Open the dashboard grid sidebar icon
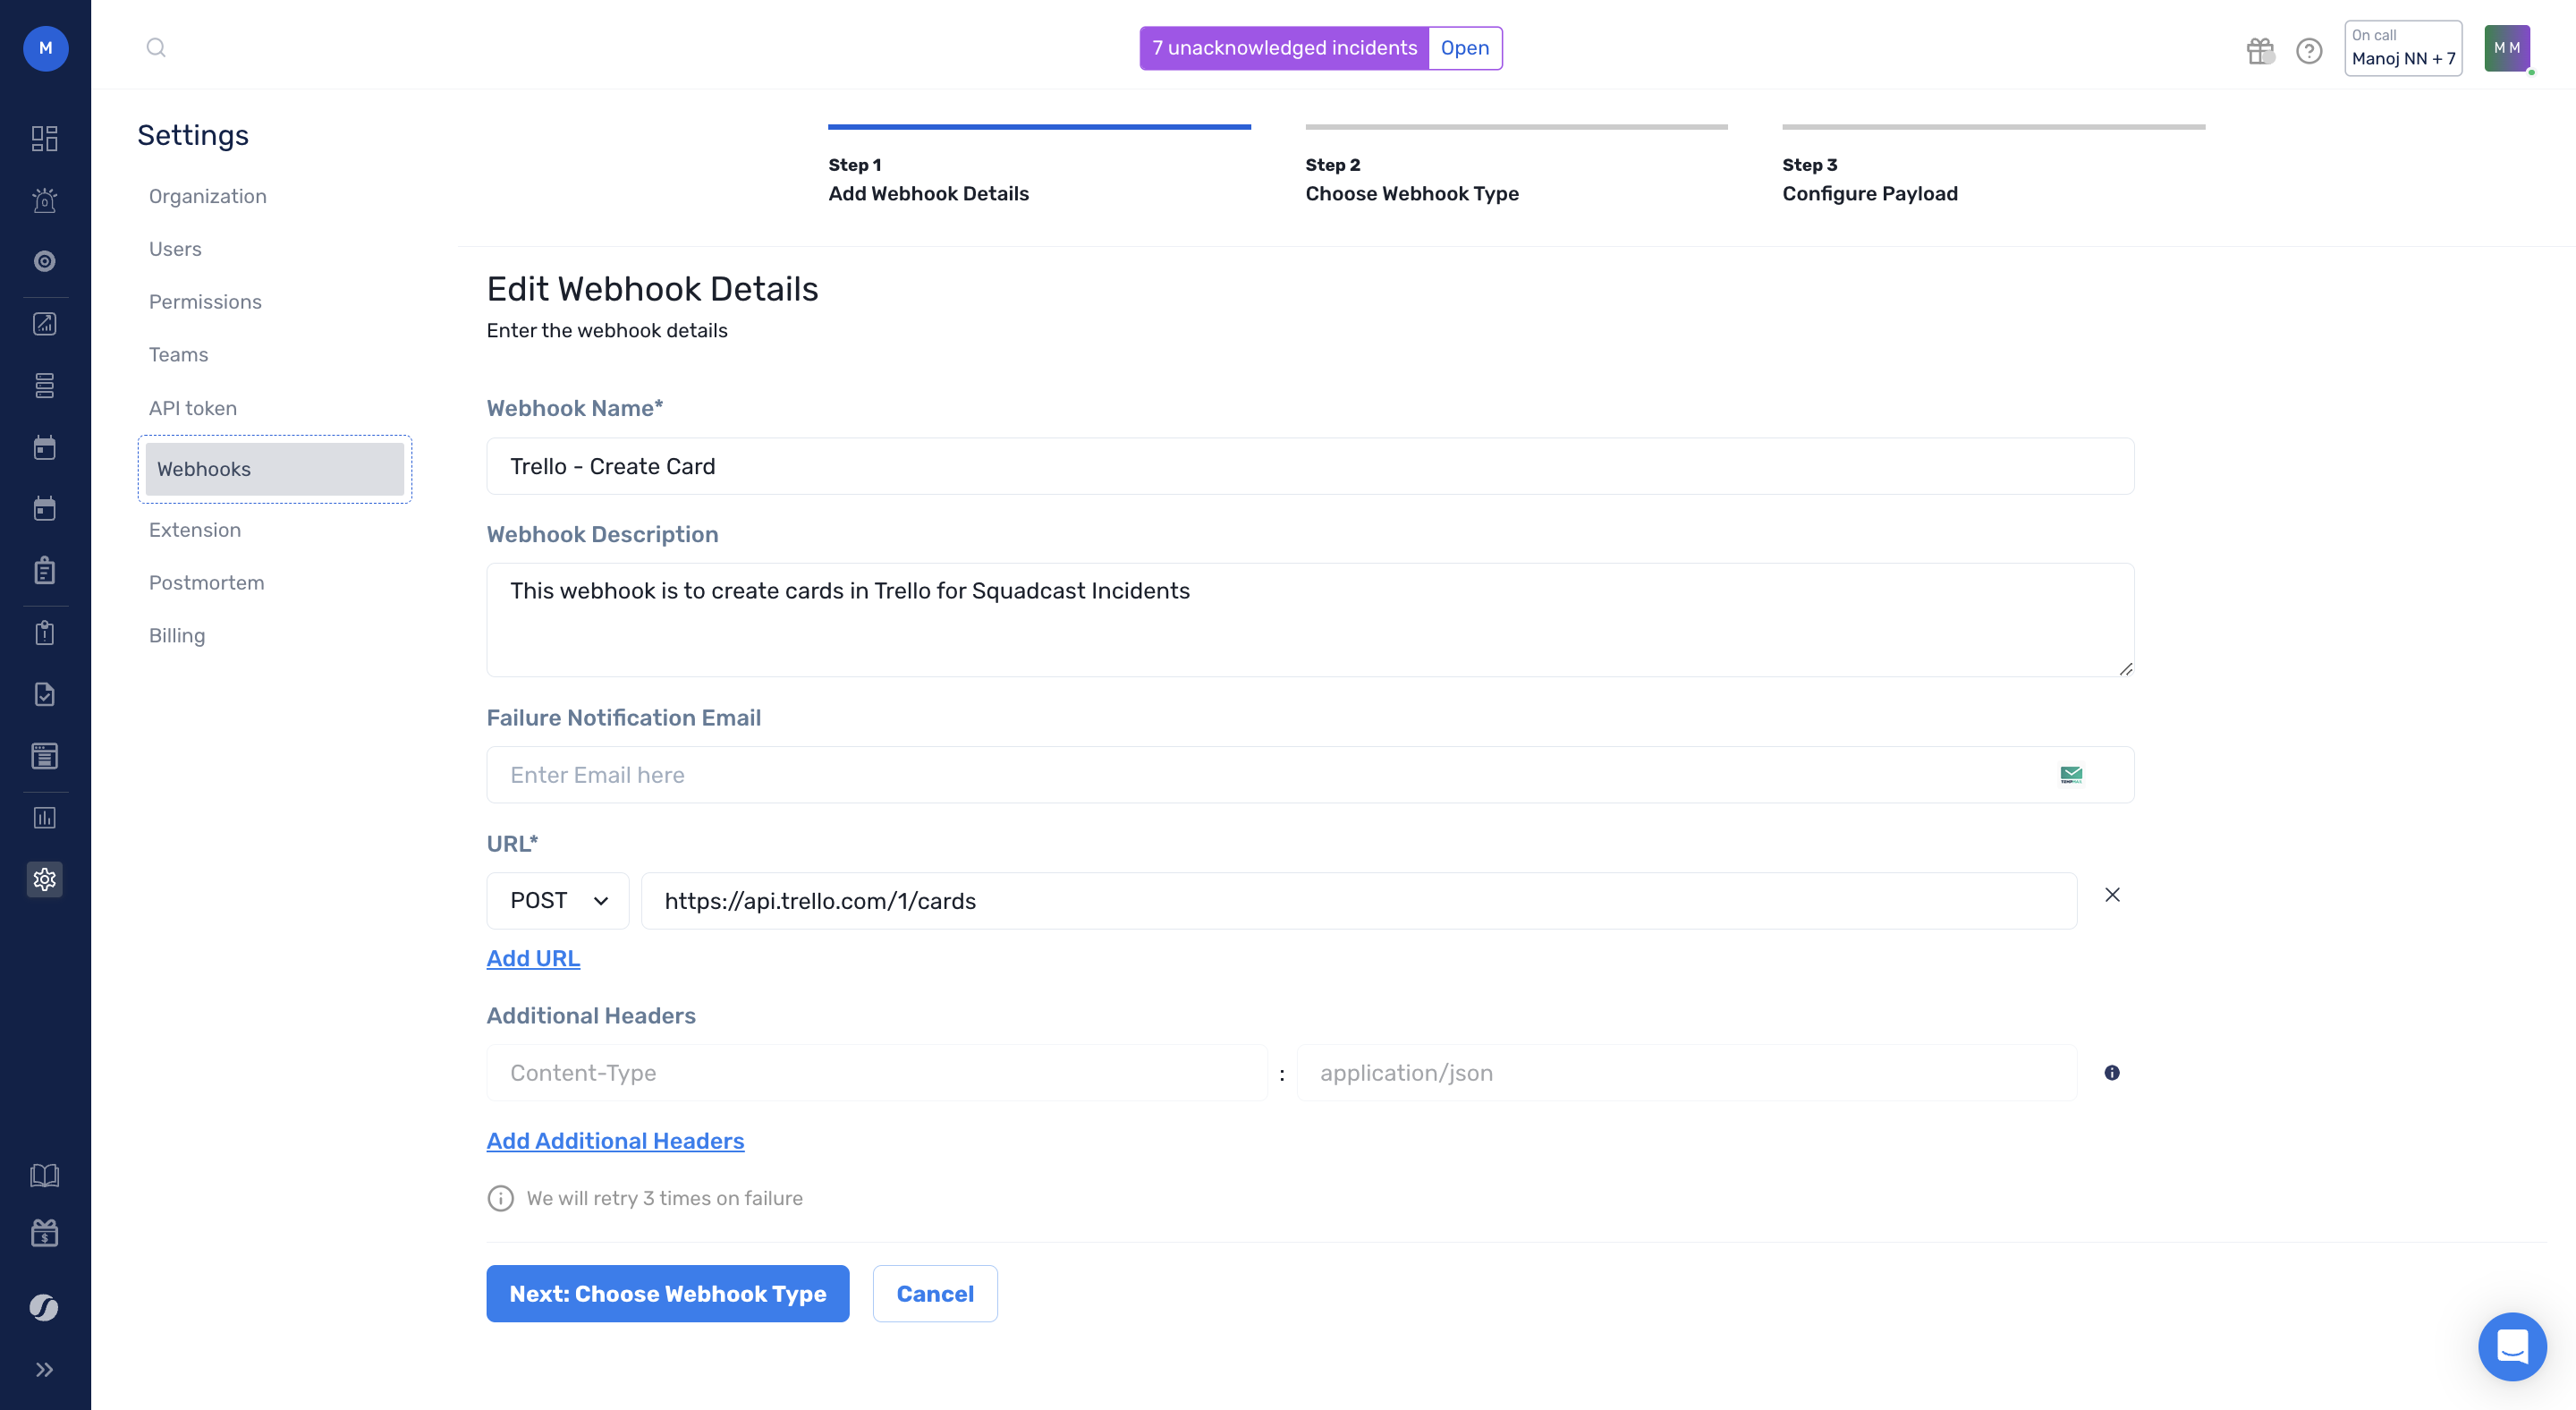The image size is (2576, 1410). tap(44, 138)
